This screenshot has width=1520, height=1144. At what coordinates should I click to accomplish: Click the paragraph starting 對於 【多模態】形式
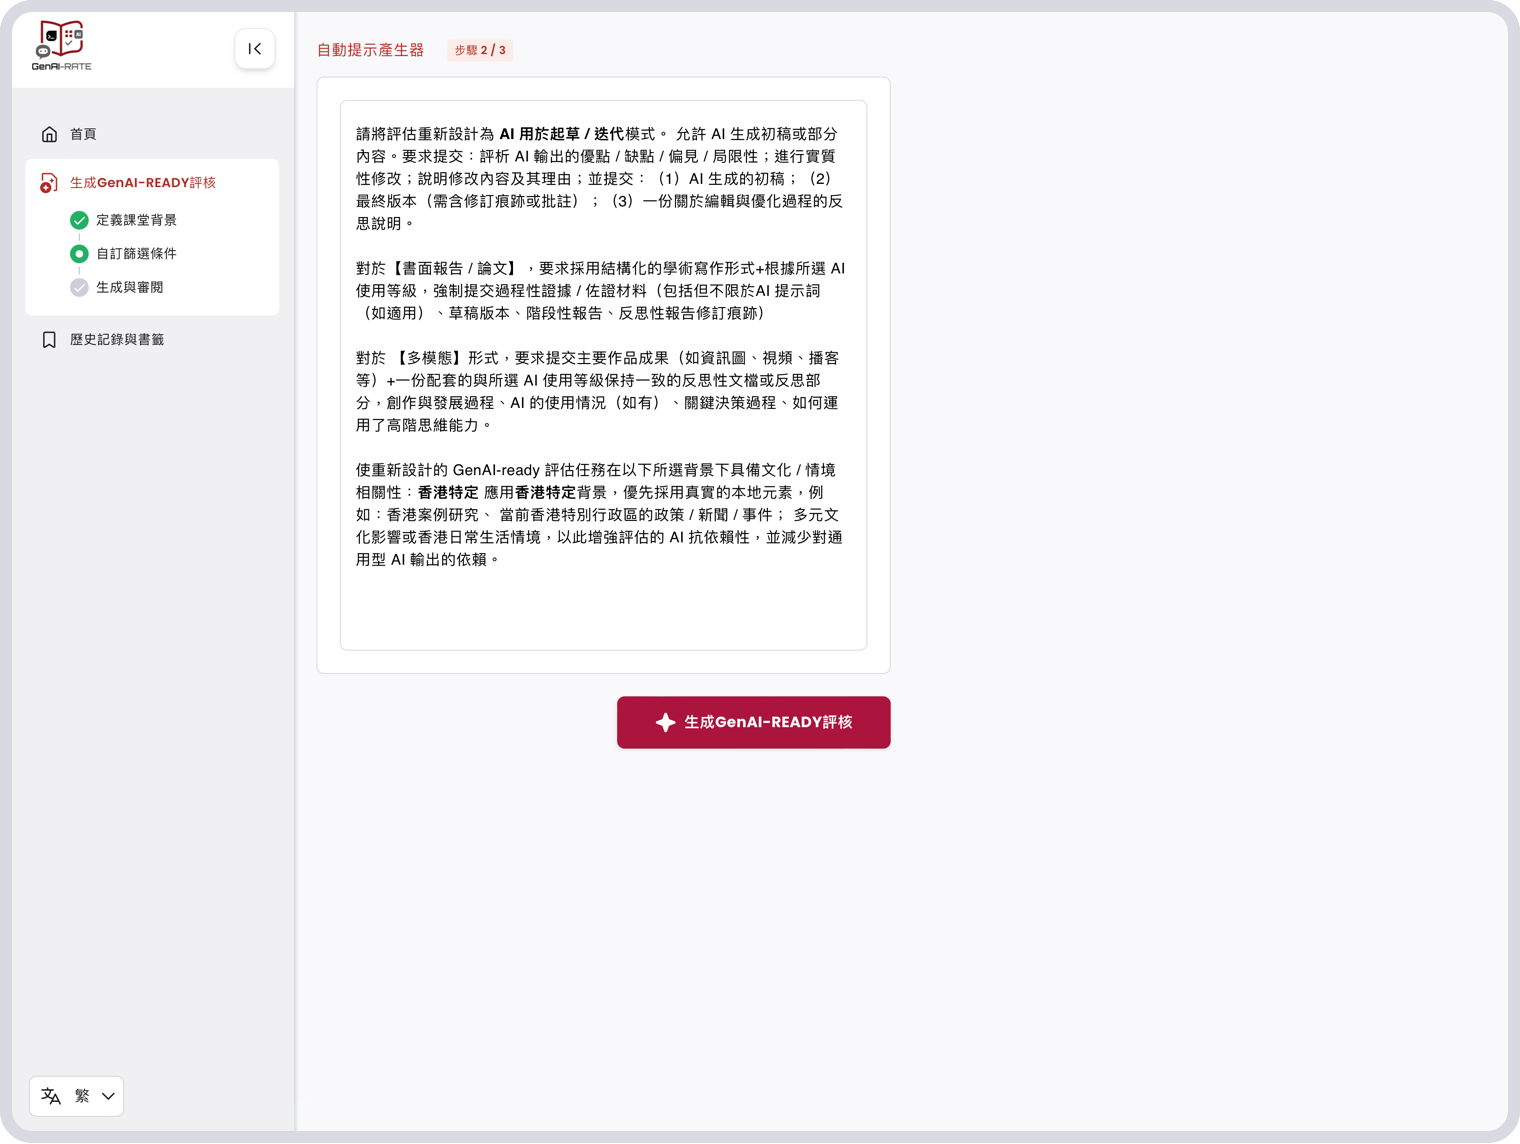click(x=598, y=392)
